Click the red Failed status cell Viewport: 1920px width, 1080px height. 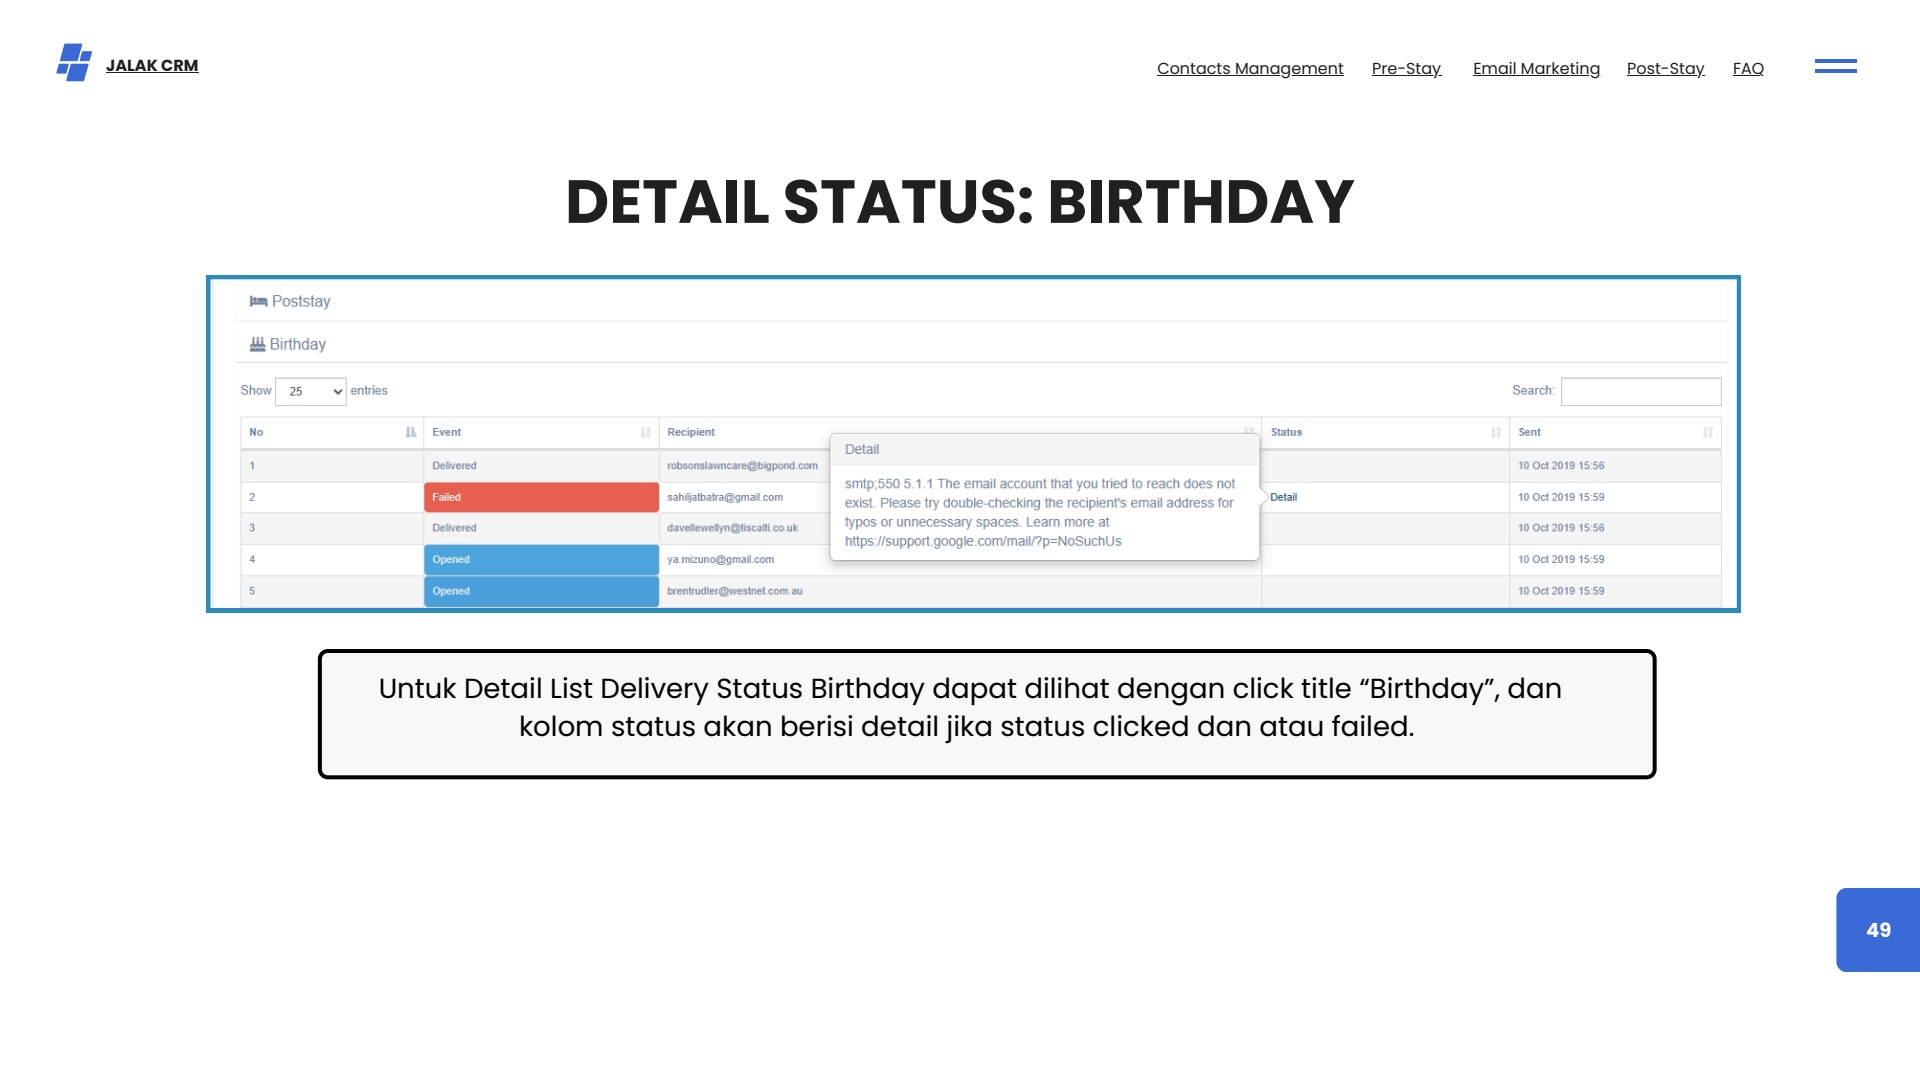click(541, 497)
